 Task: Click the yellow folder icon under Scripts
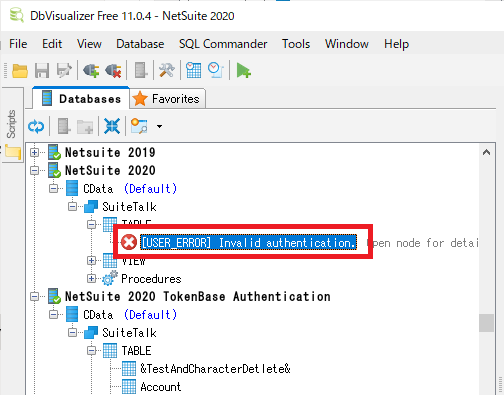click(x=13, y=152)
